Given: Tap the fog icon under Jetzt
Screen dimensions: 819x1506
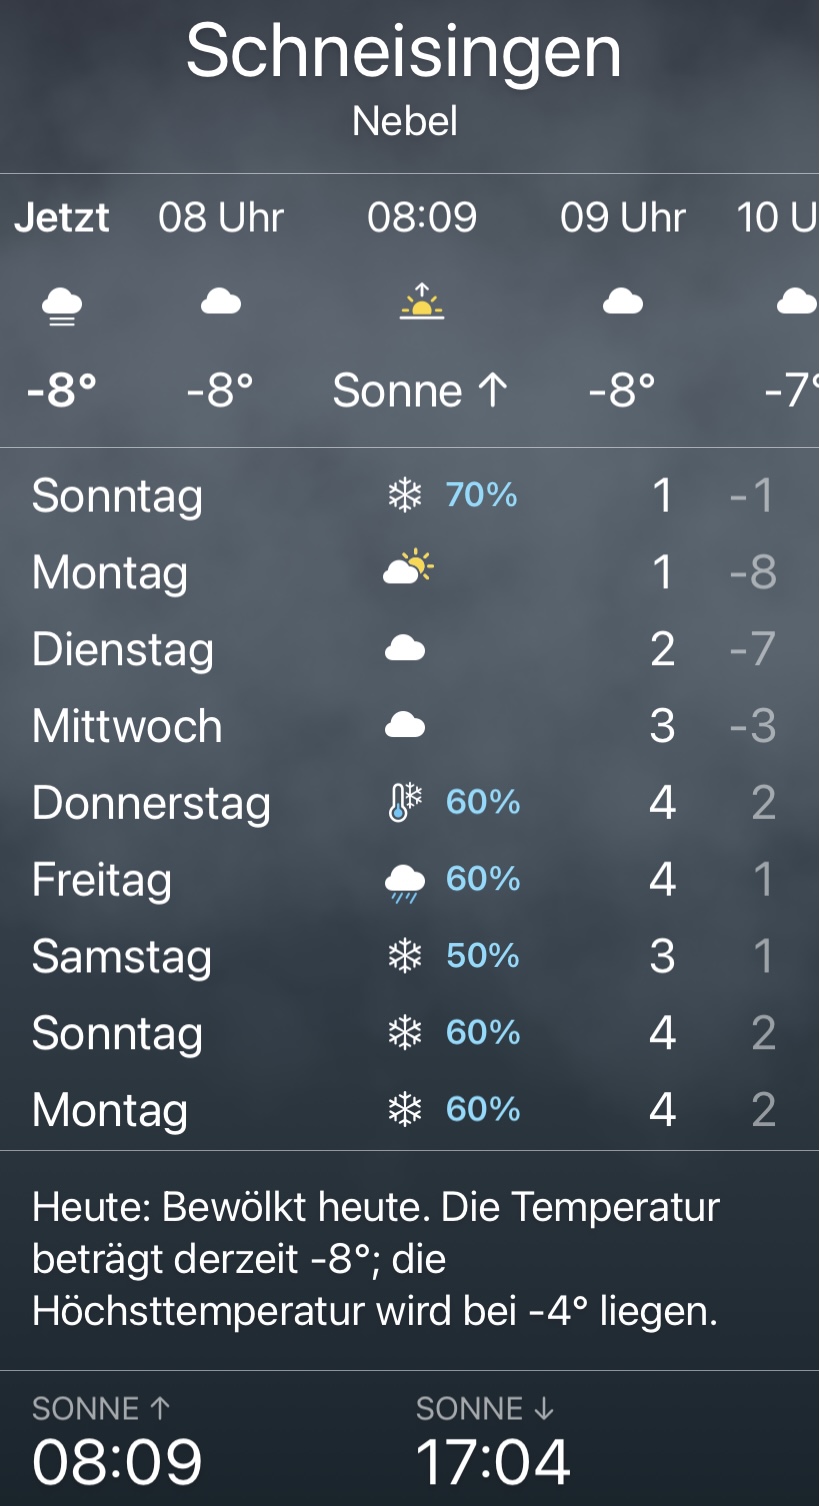Looking at the screenshot, I should point(62,303).
